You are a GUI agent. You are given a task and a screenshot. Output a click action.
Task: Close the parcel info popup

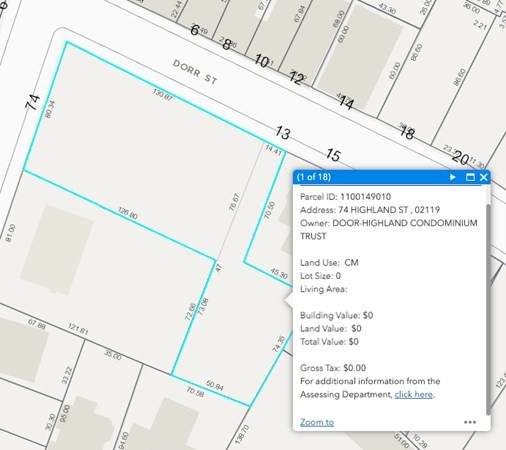tap(484, 177)
